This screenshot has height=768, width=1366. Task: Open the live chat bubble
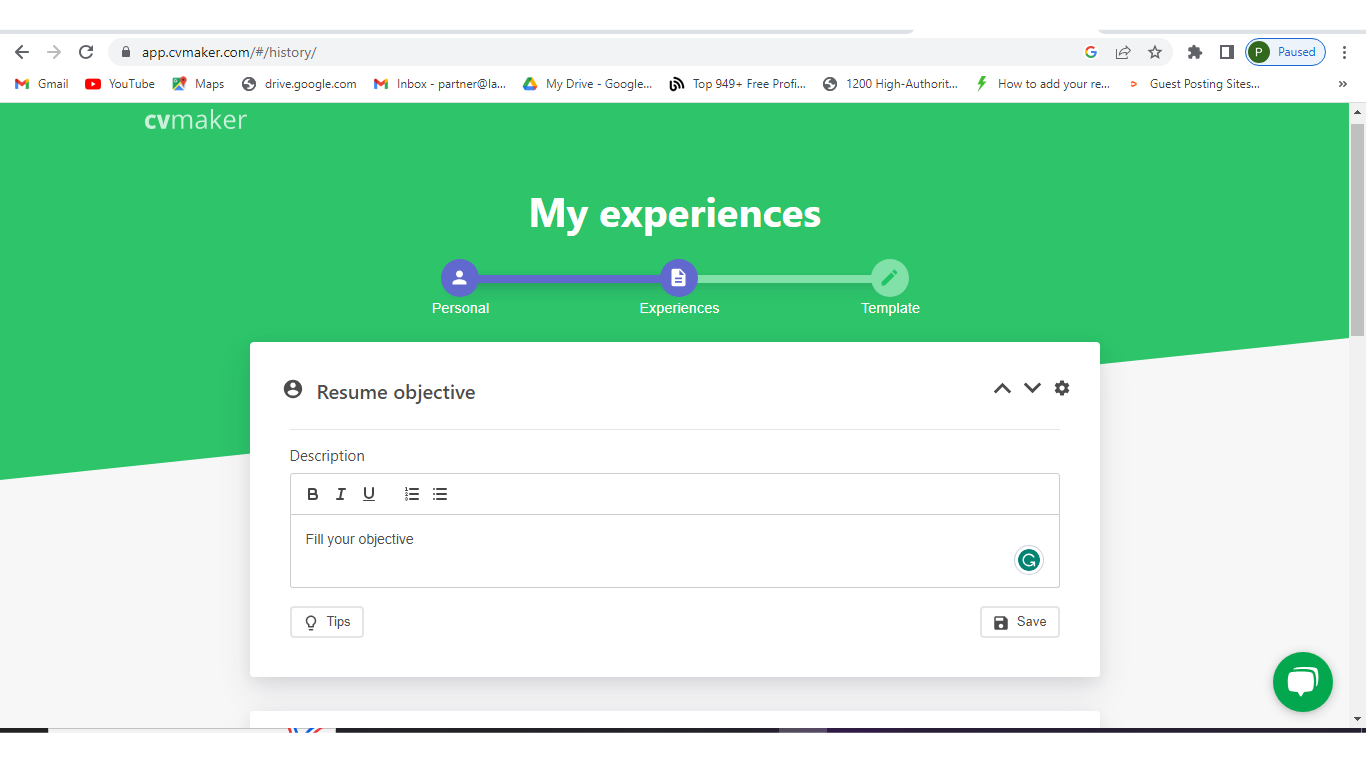1302,682
